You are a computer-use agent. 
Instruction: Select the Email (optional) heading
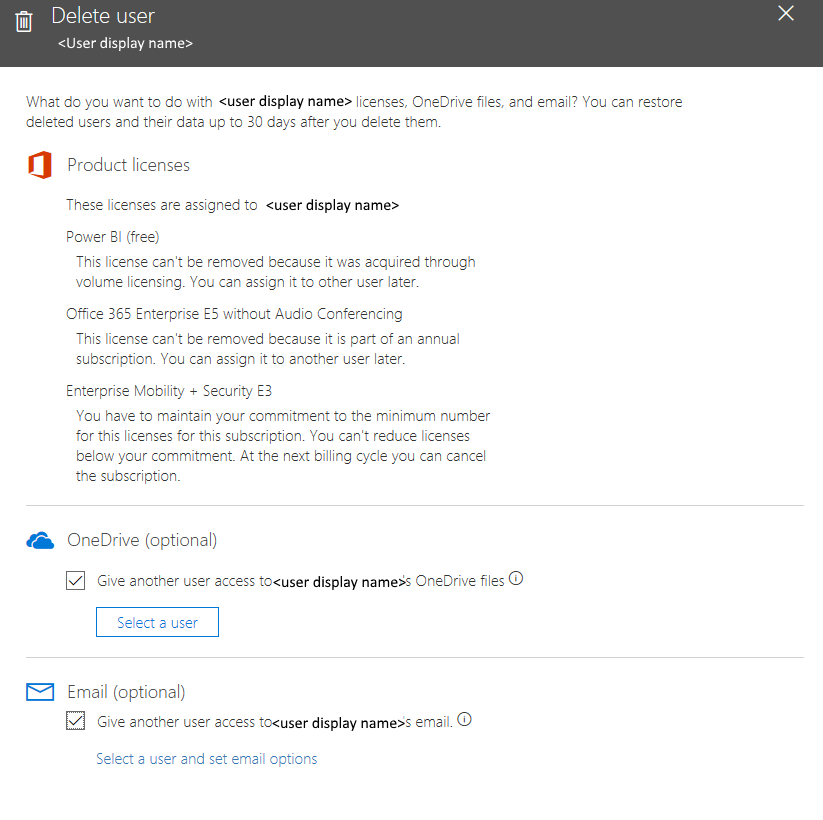(x=126, y=692)
